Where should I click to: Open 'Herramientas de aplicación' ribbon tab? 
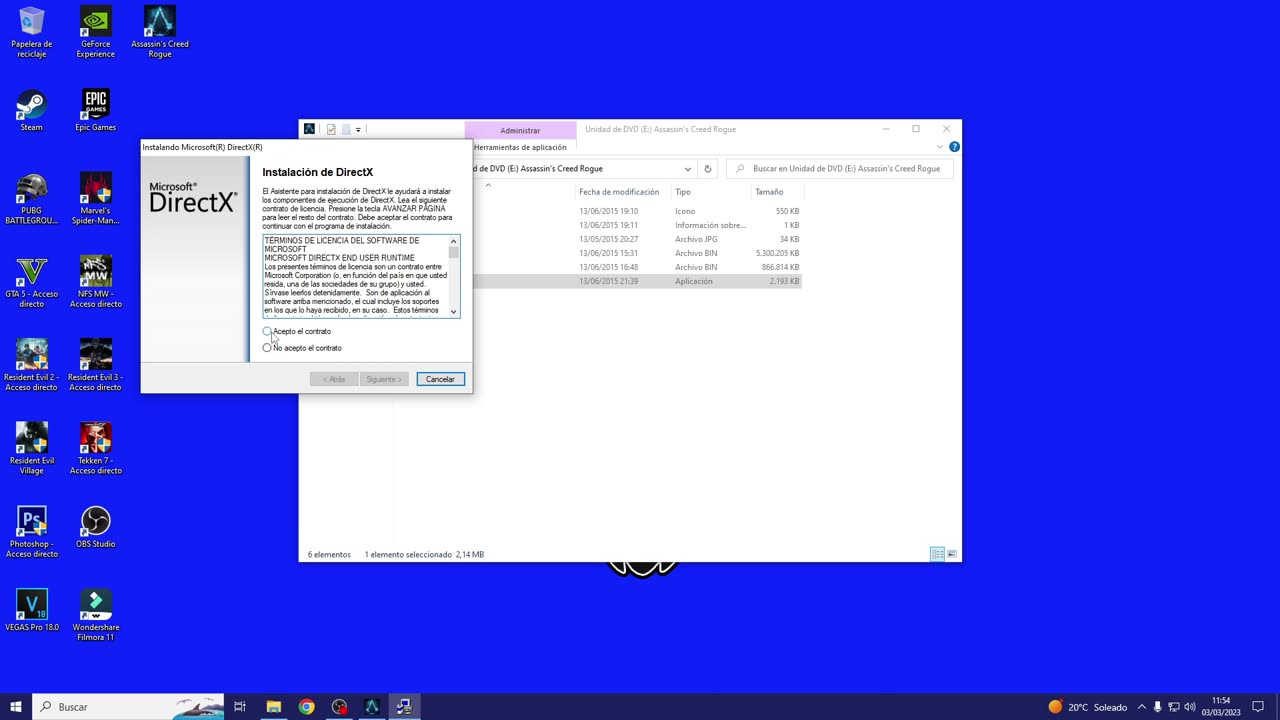point(520,147)
